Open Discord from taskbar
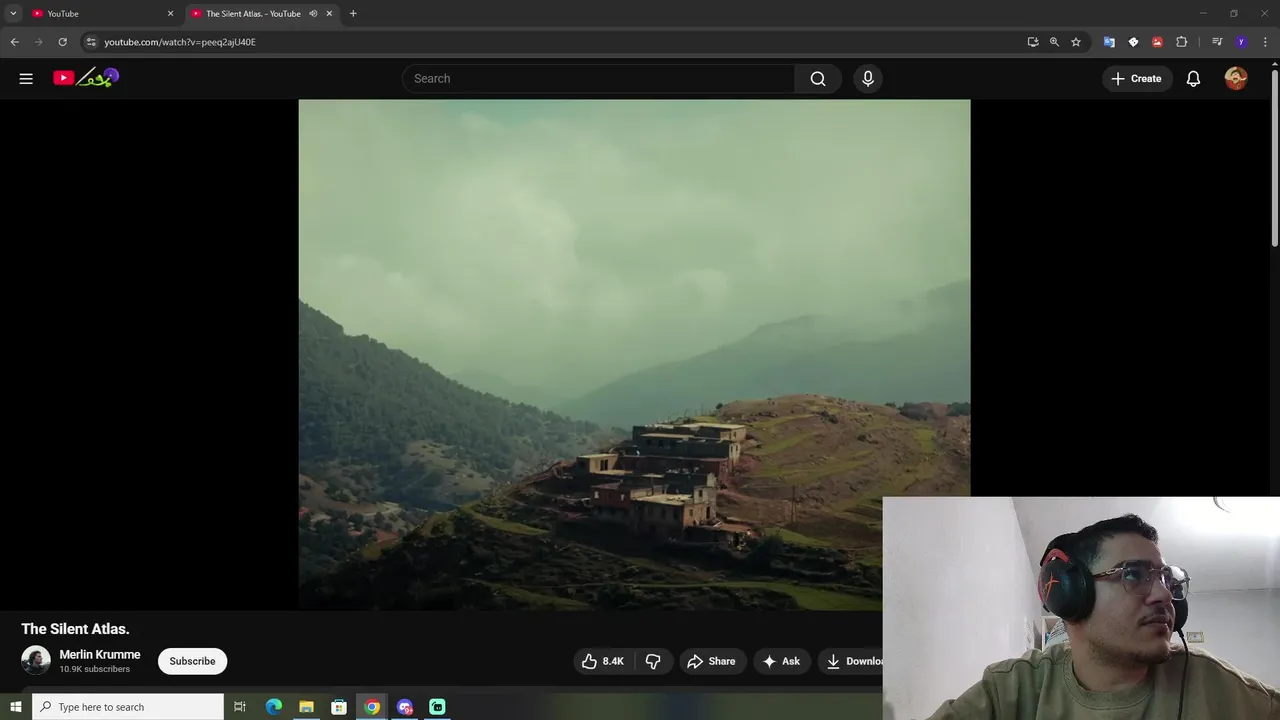1280x720 pixels. [x=405, y=707]
